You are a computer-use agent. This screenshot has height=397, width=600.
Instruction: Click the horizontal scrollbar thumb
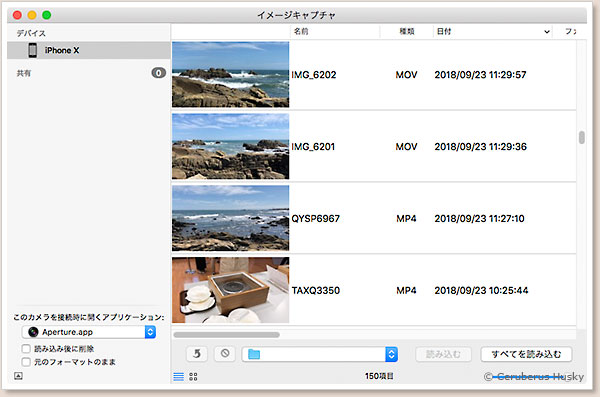pyautogui.click(x=227, y=335)
